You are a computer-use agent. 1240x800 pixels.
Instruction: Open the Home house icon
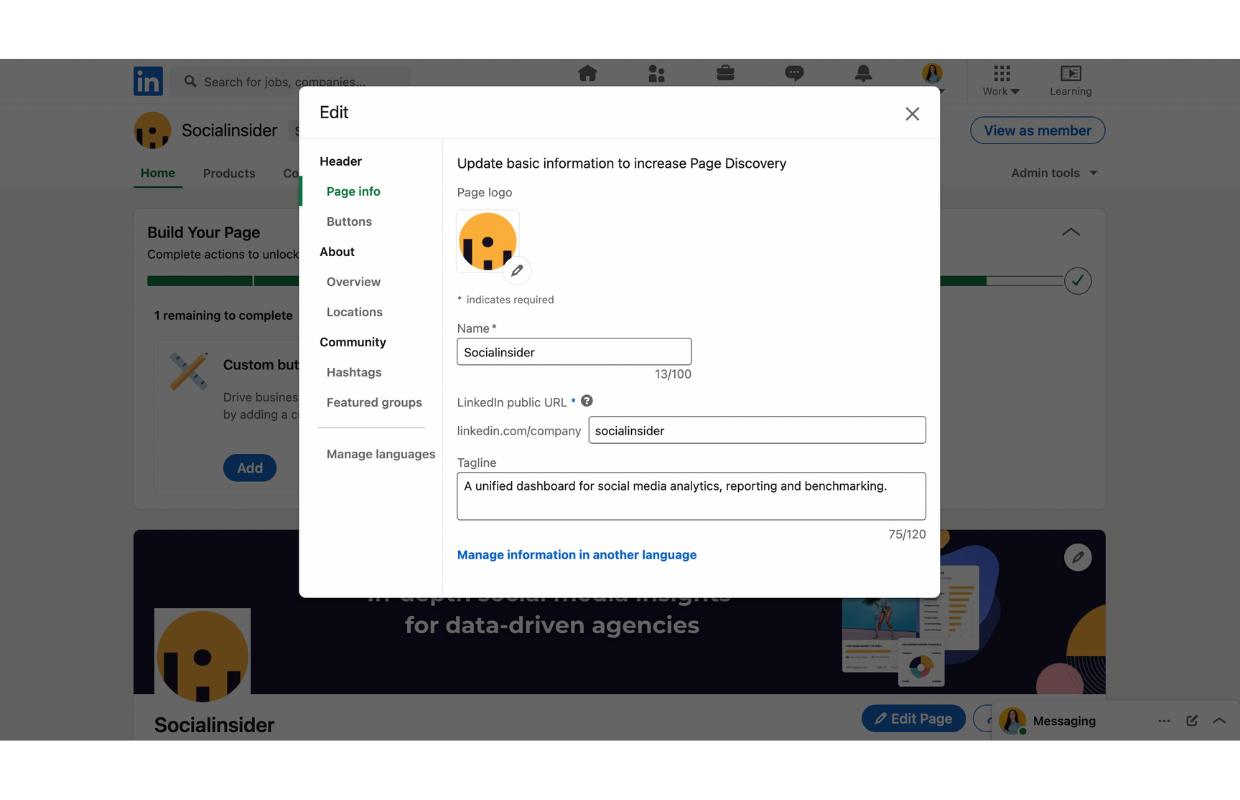pyautogui.click(x=588, y=73)
